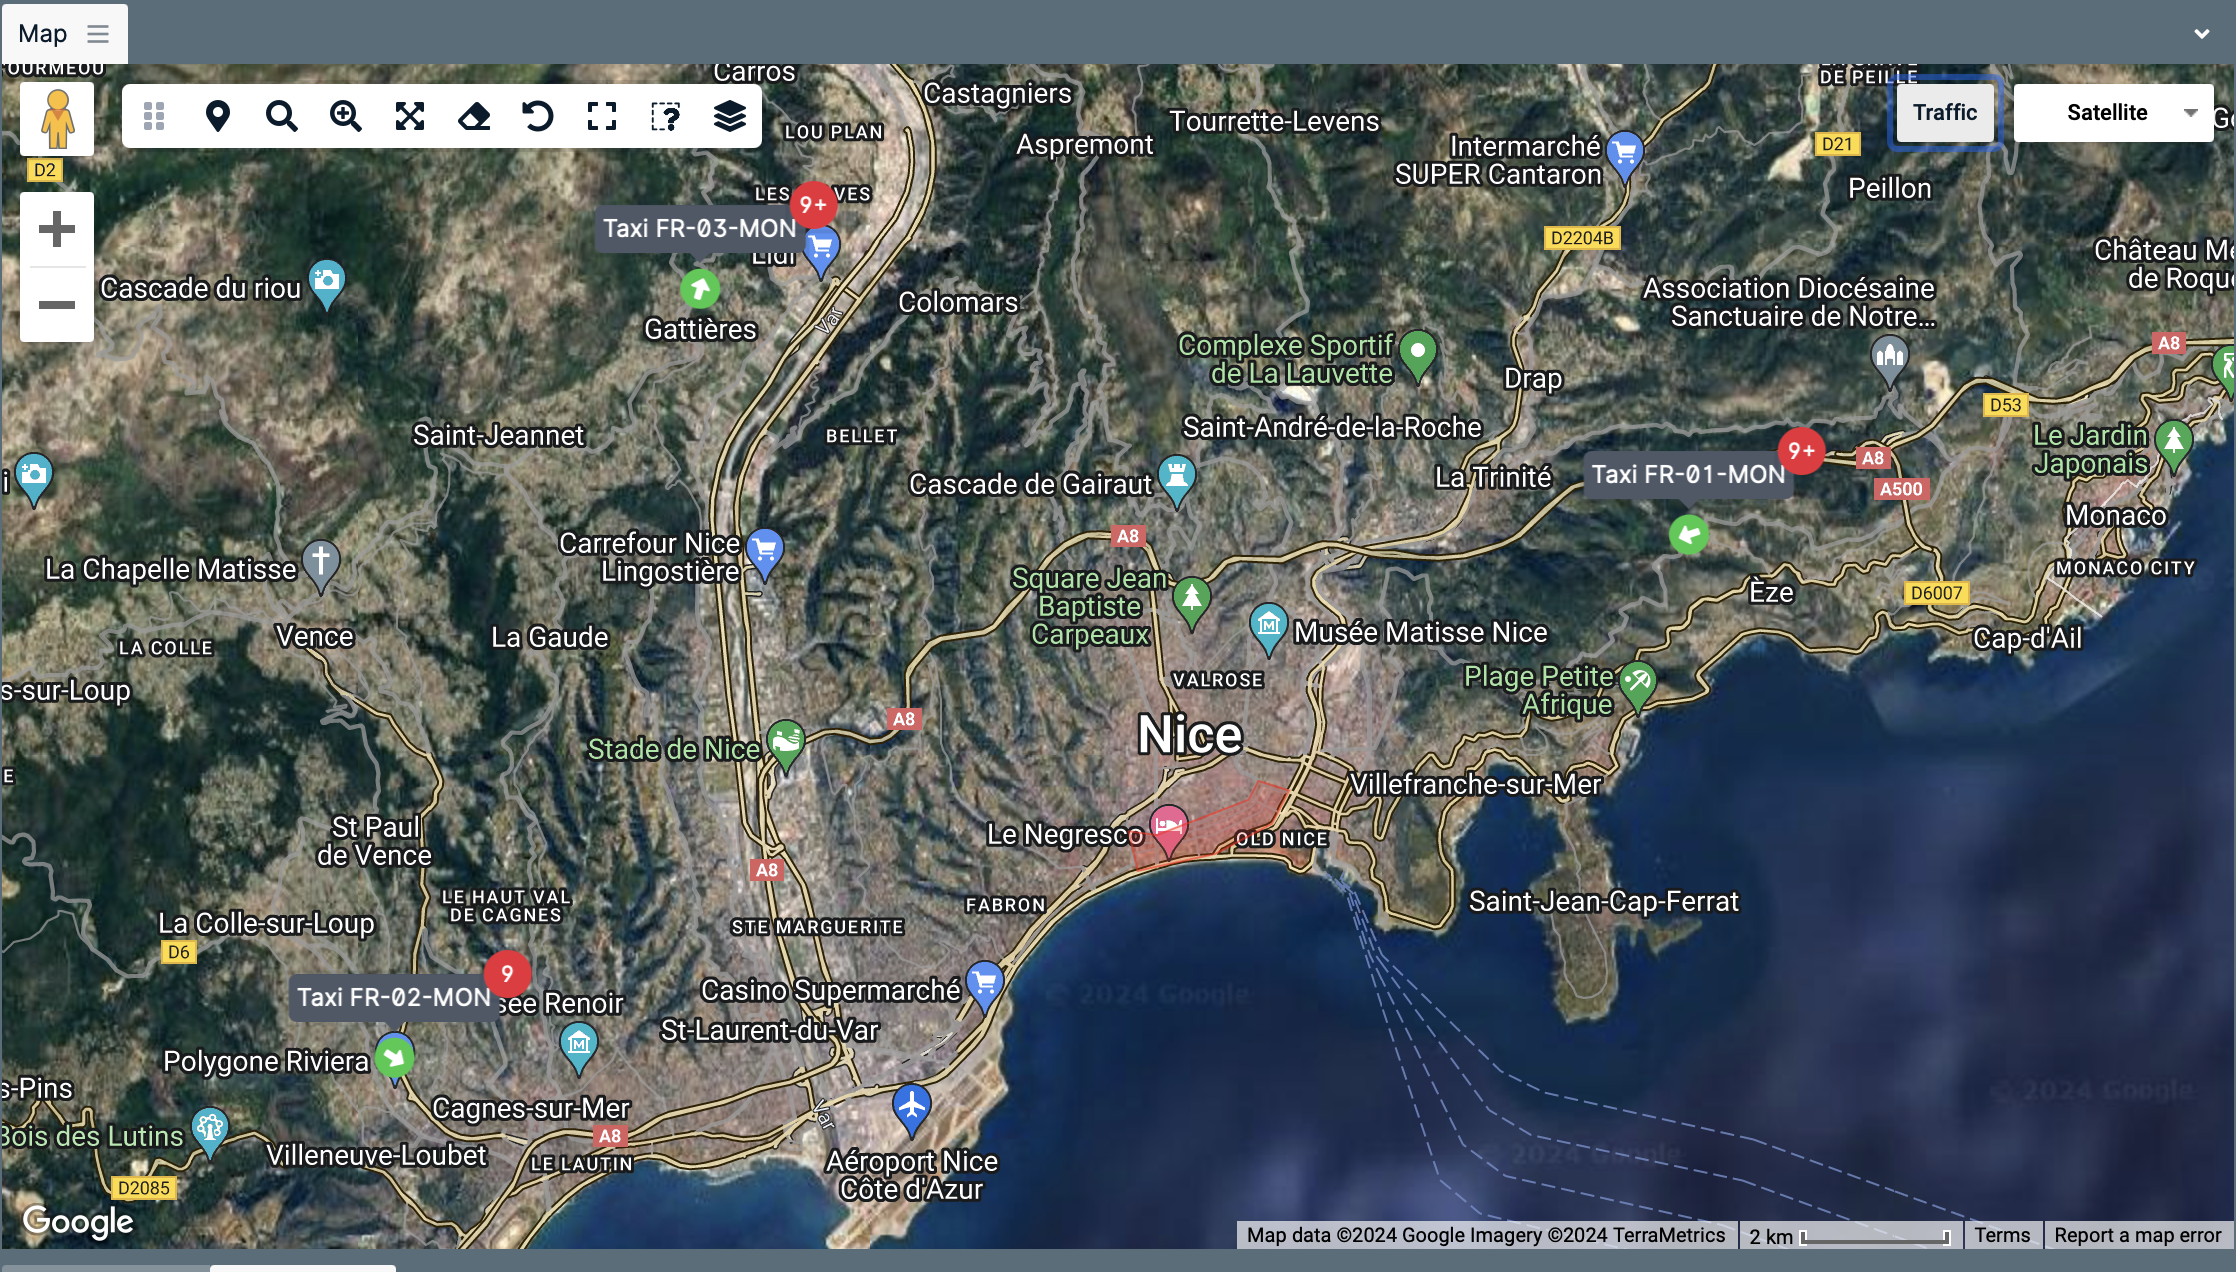
Task: Click the Cagnes-sur-Mer label
Action: coord(531,1109)
